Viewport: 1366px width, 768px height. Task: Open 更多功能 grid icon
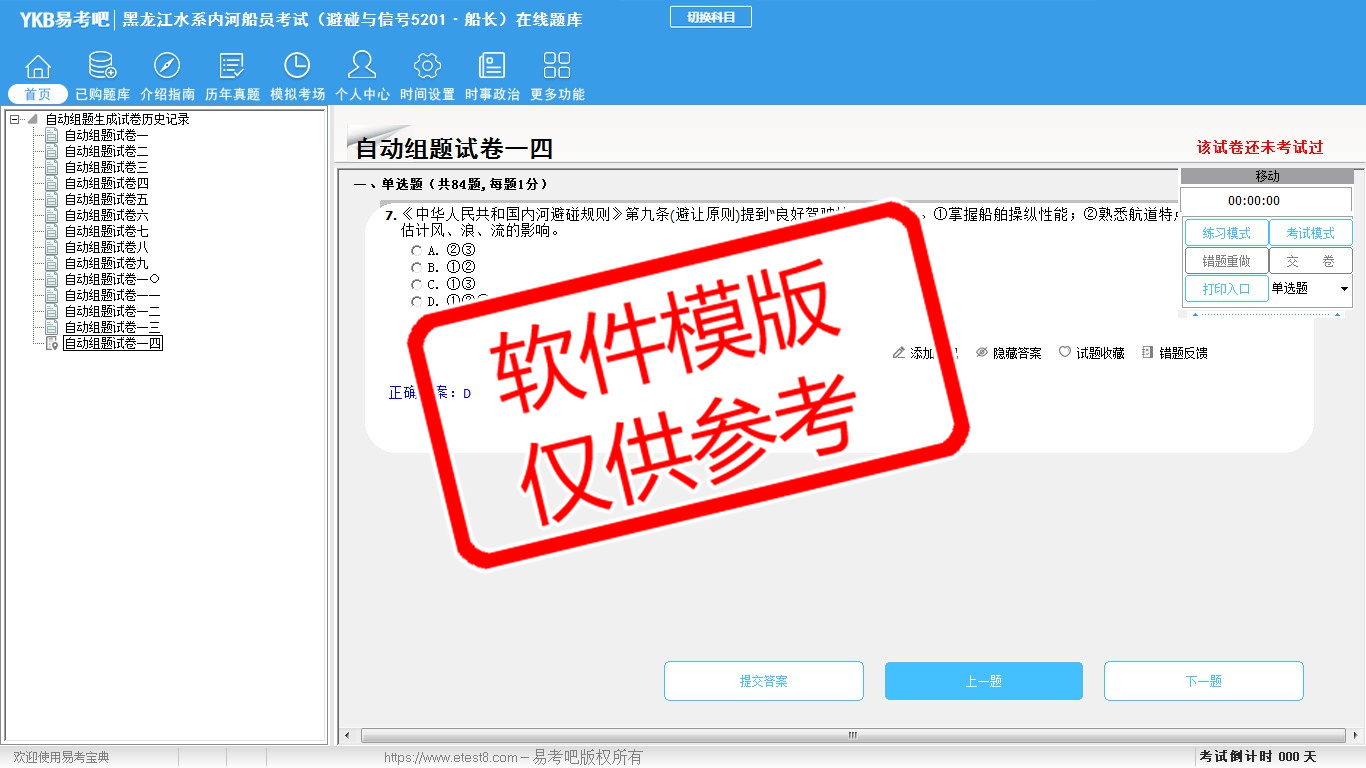pos(557,67)
